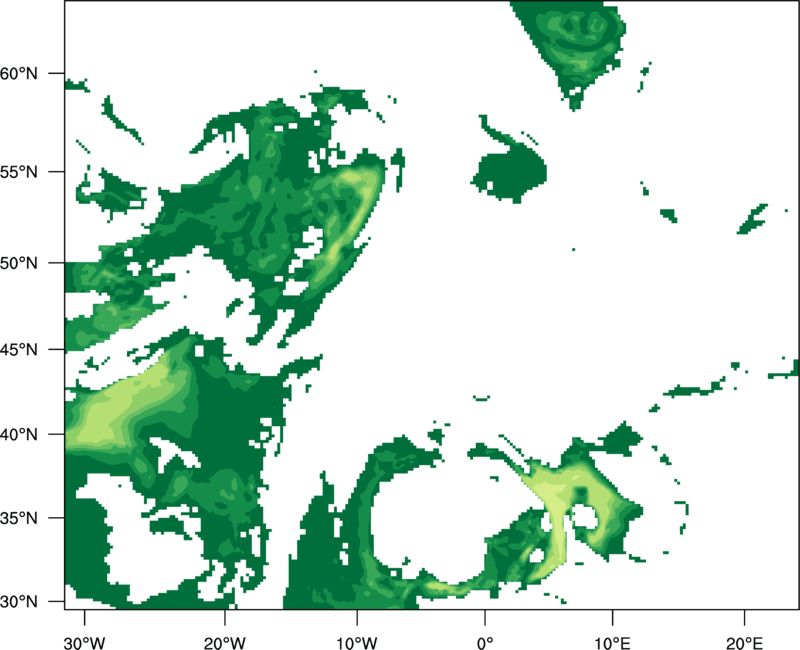800x650 pixels.
Task: Click the 0° longitude label
Action: click(x=485, y=643)
